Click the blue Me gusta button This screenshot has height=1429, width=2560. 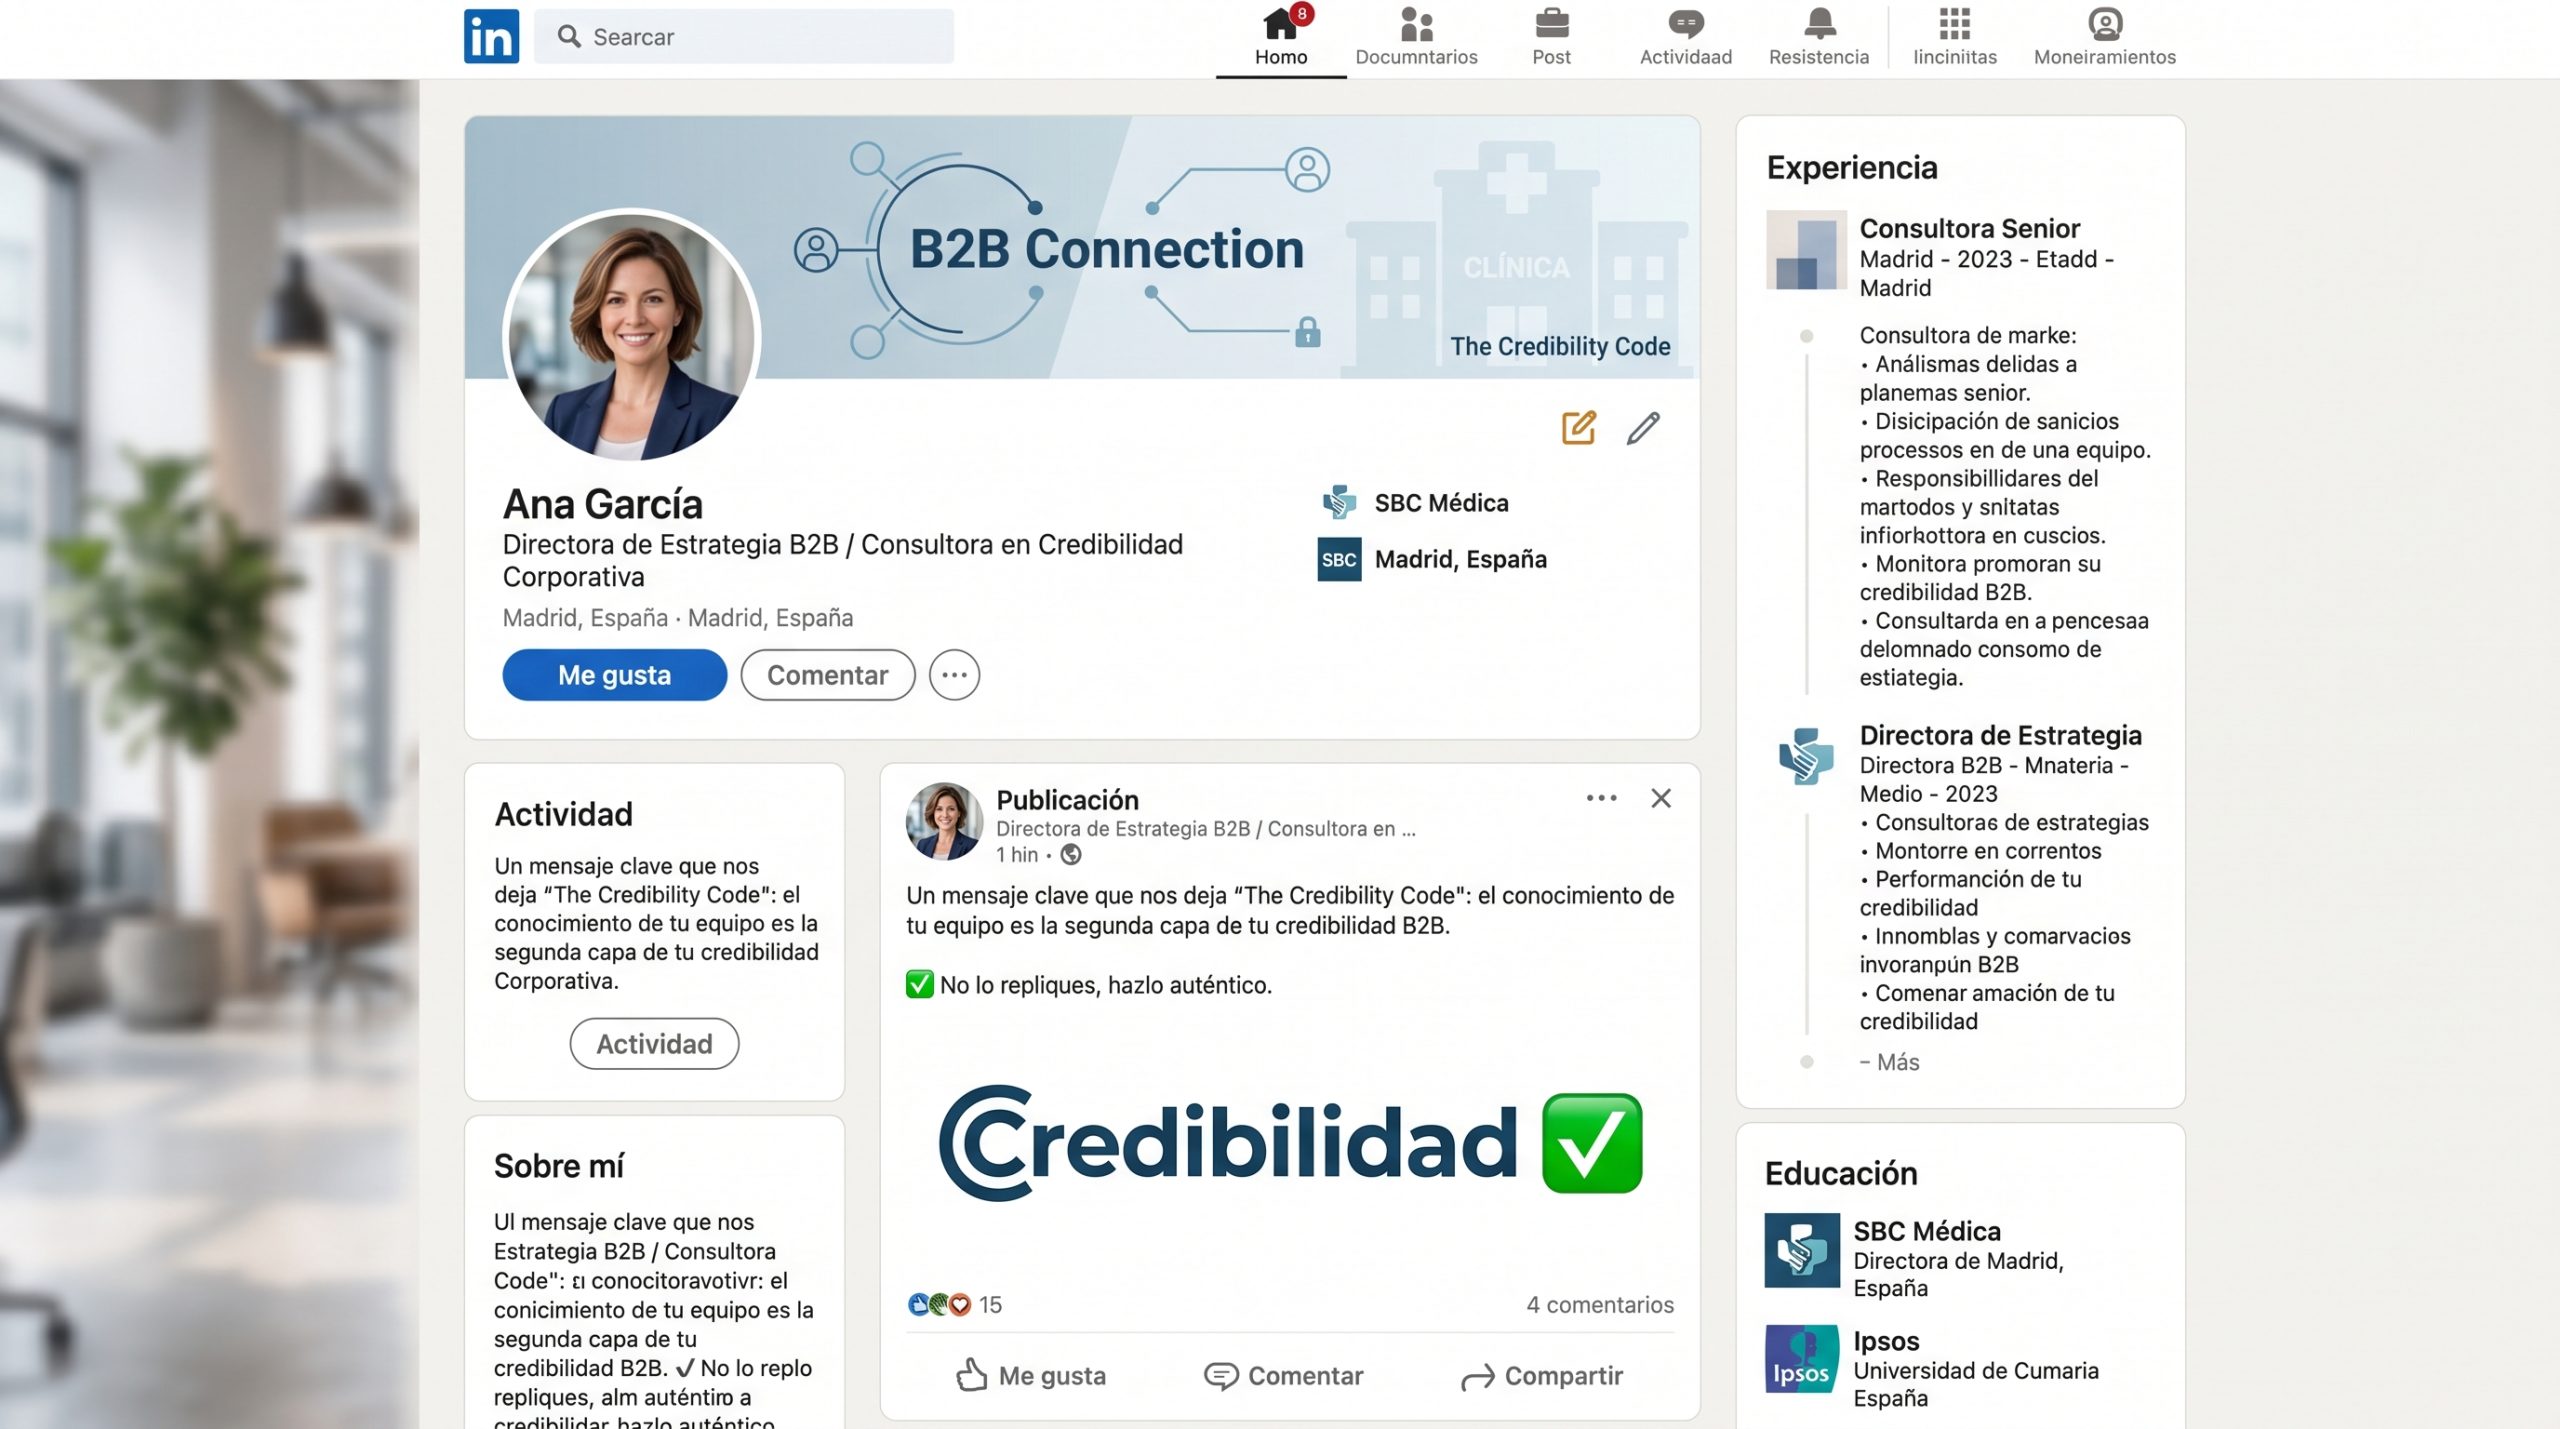pos(614,675)
